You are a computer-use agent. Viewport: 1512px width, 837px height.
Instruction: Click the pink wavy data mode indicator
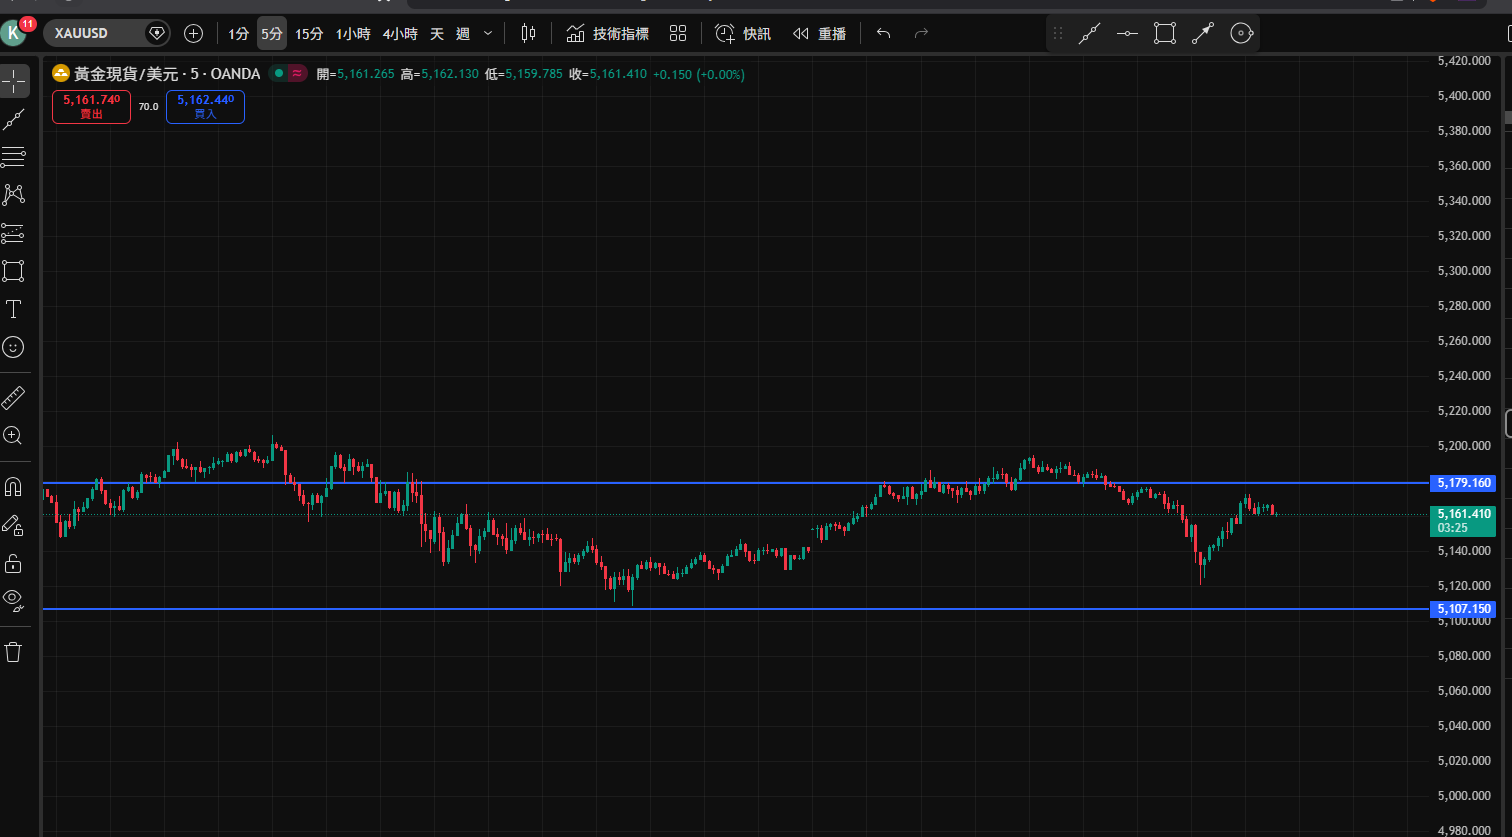(x=296, y=74)
